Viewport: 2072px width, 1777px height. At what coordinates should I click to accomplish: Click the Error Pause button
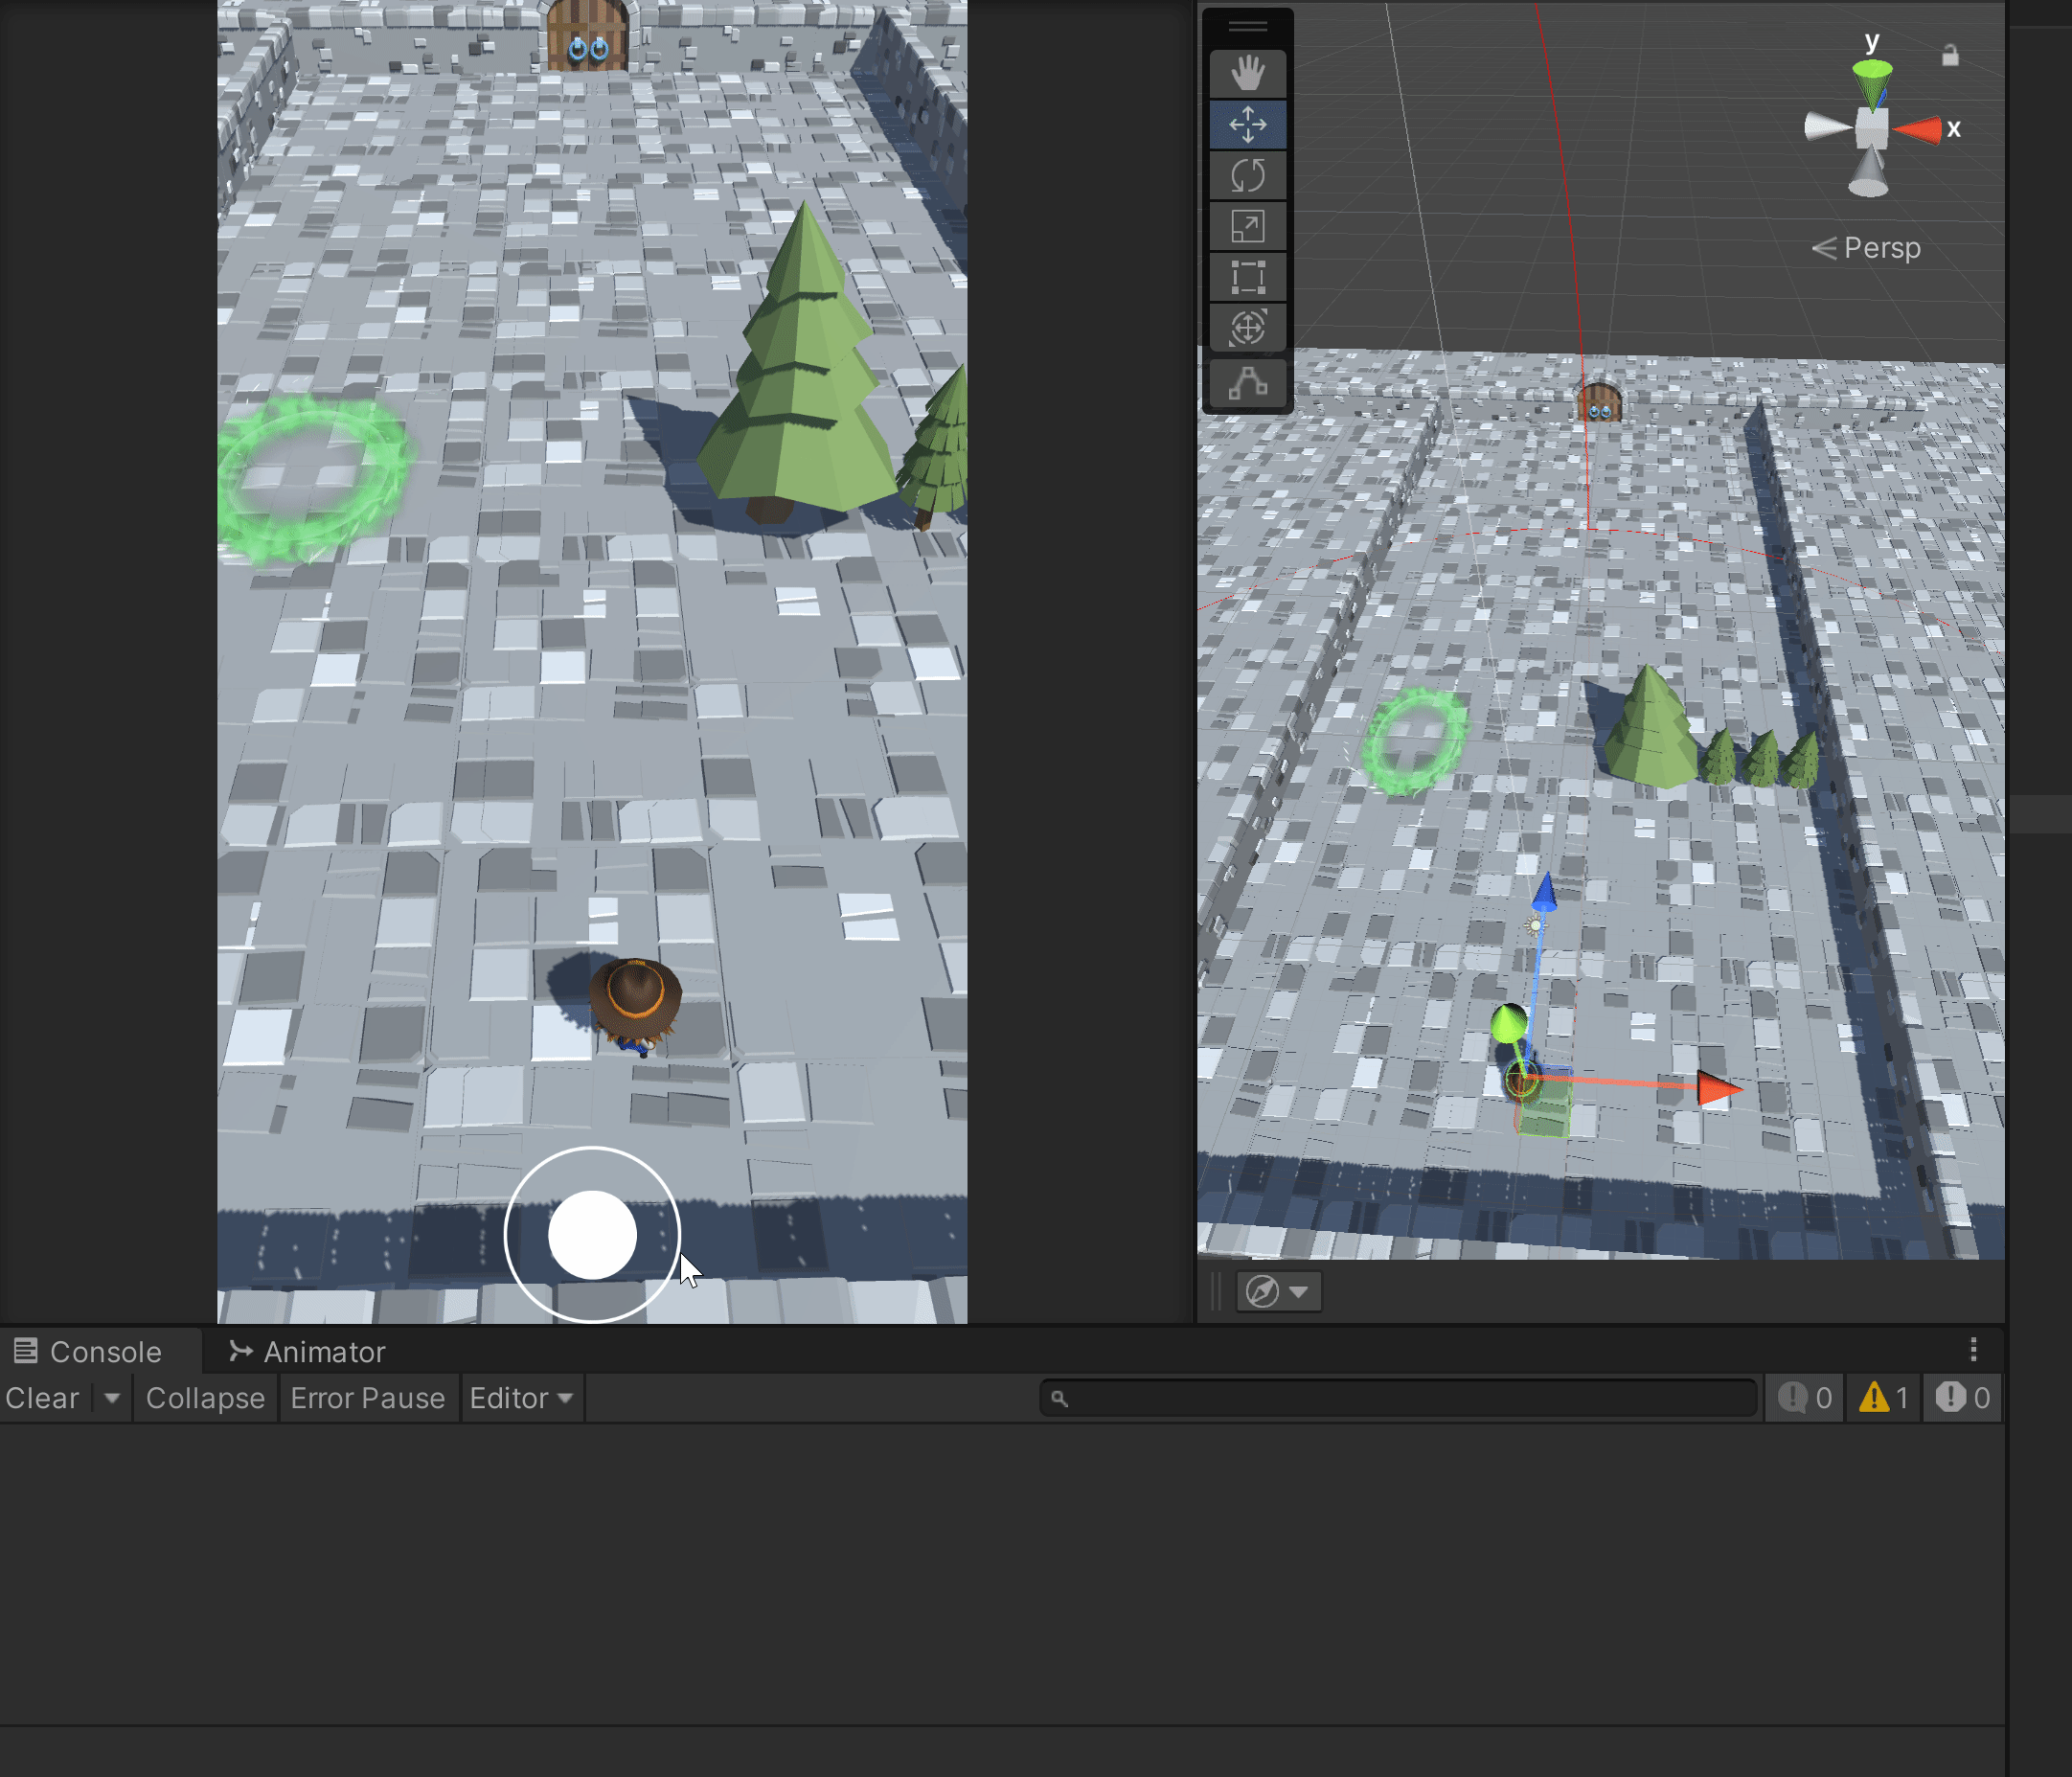367,1398
